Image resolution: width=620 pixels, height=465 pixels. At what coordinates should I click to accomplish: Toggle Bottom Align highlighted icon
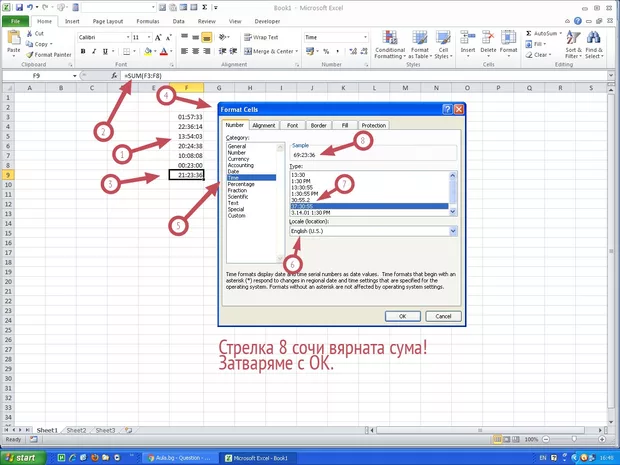[206, 38]
